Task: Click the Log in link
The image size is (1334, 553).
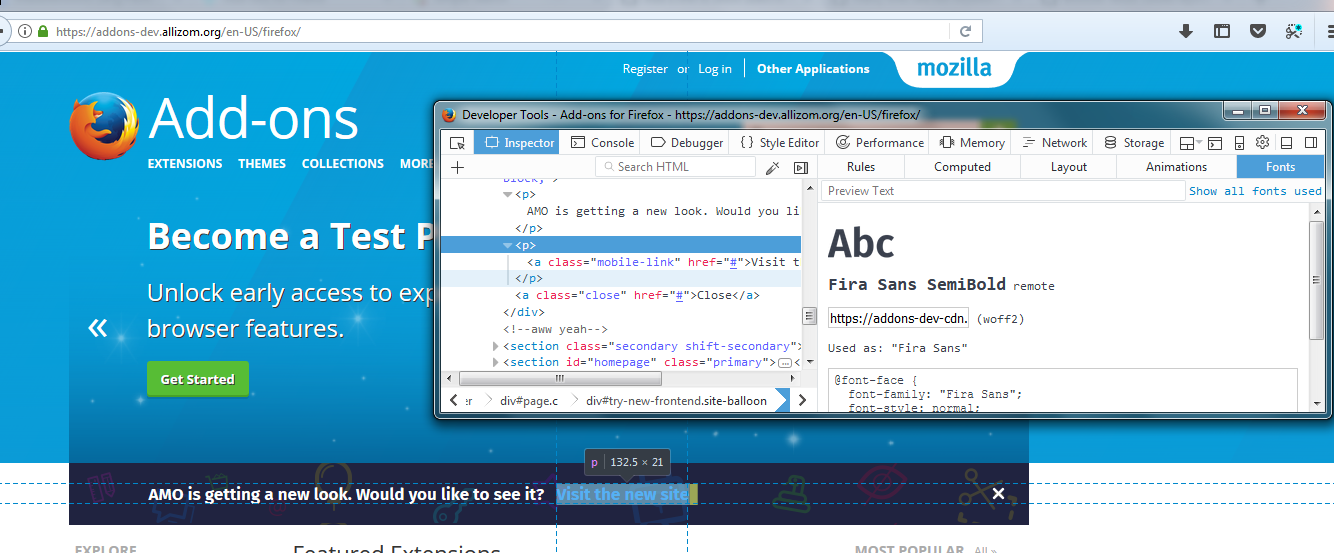Action: pyautogui.click(x=715, y=69)
